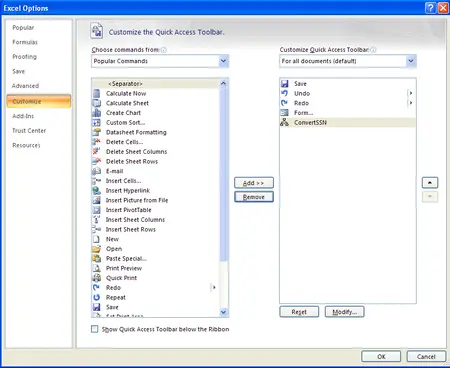Expand the Redo submenu arrow in commands list
The width and height of the screenshot is (450, 368).
(x=214, y=287)
